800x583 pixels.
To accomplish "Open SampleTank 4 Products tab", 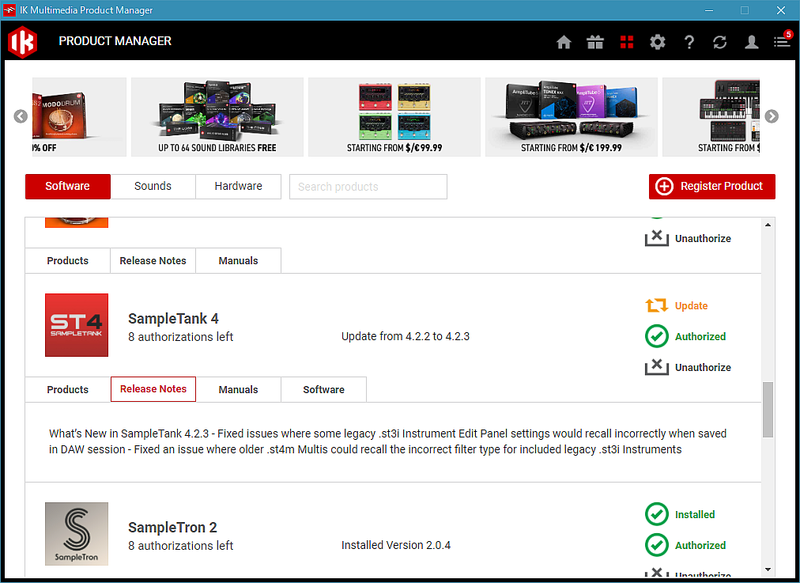I will tap(67, 389).
